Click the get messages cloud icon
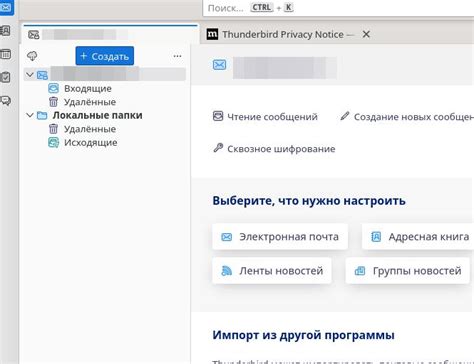This screenshot has height=364, width=474. [x=32, y=56]
